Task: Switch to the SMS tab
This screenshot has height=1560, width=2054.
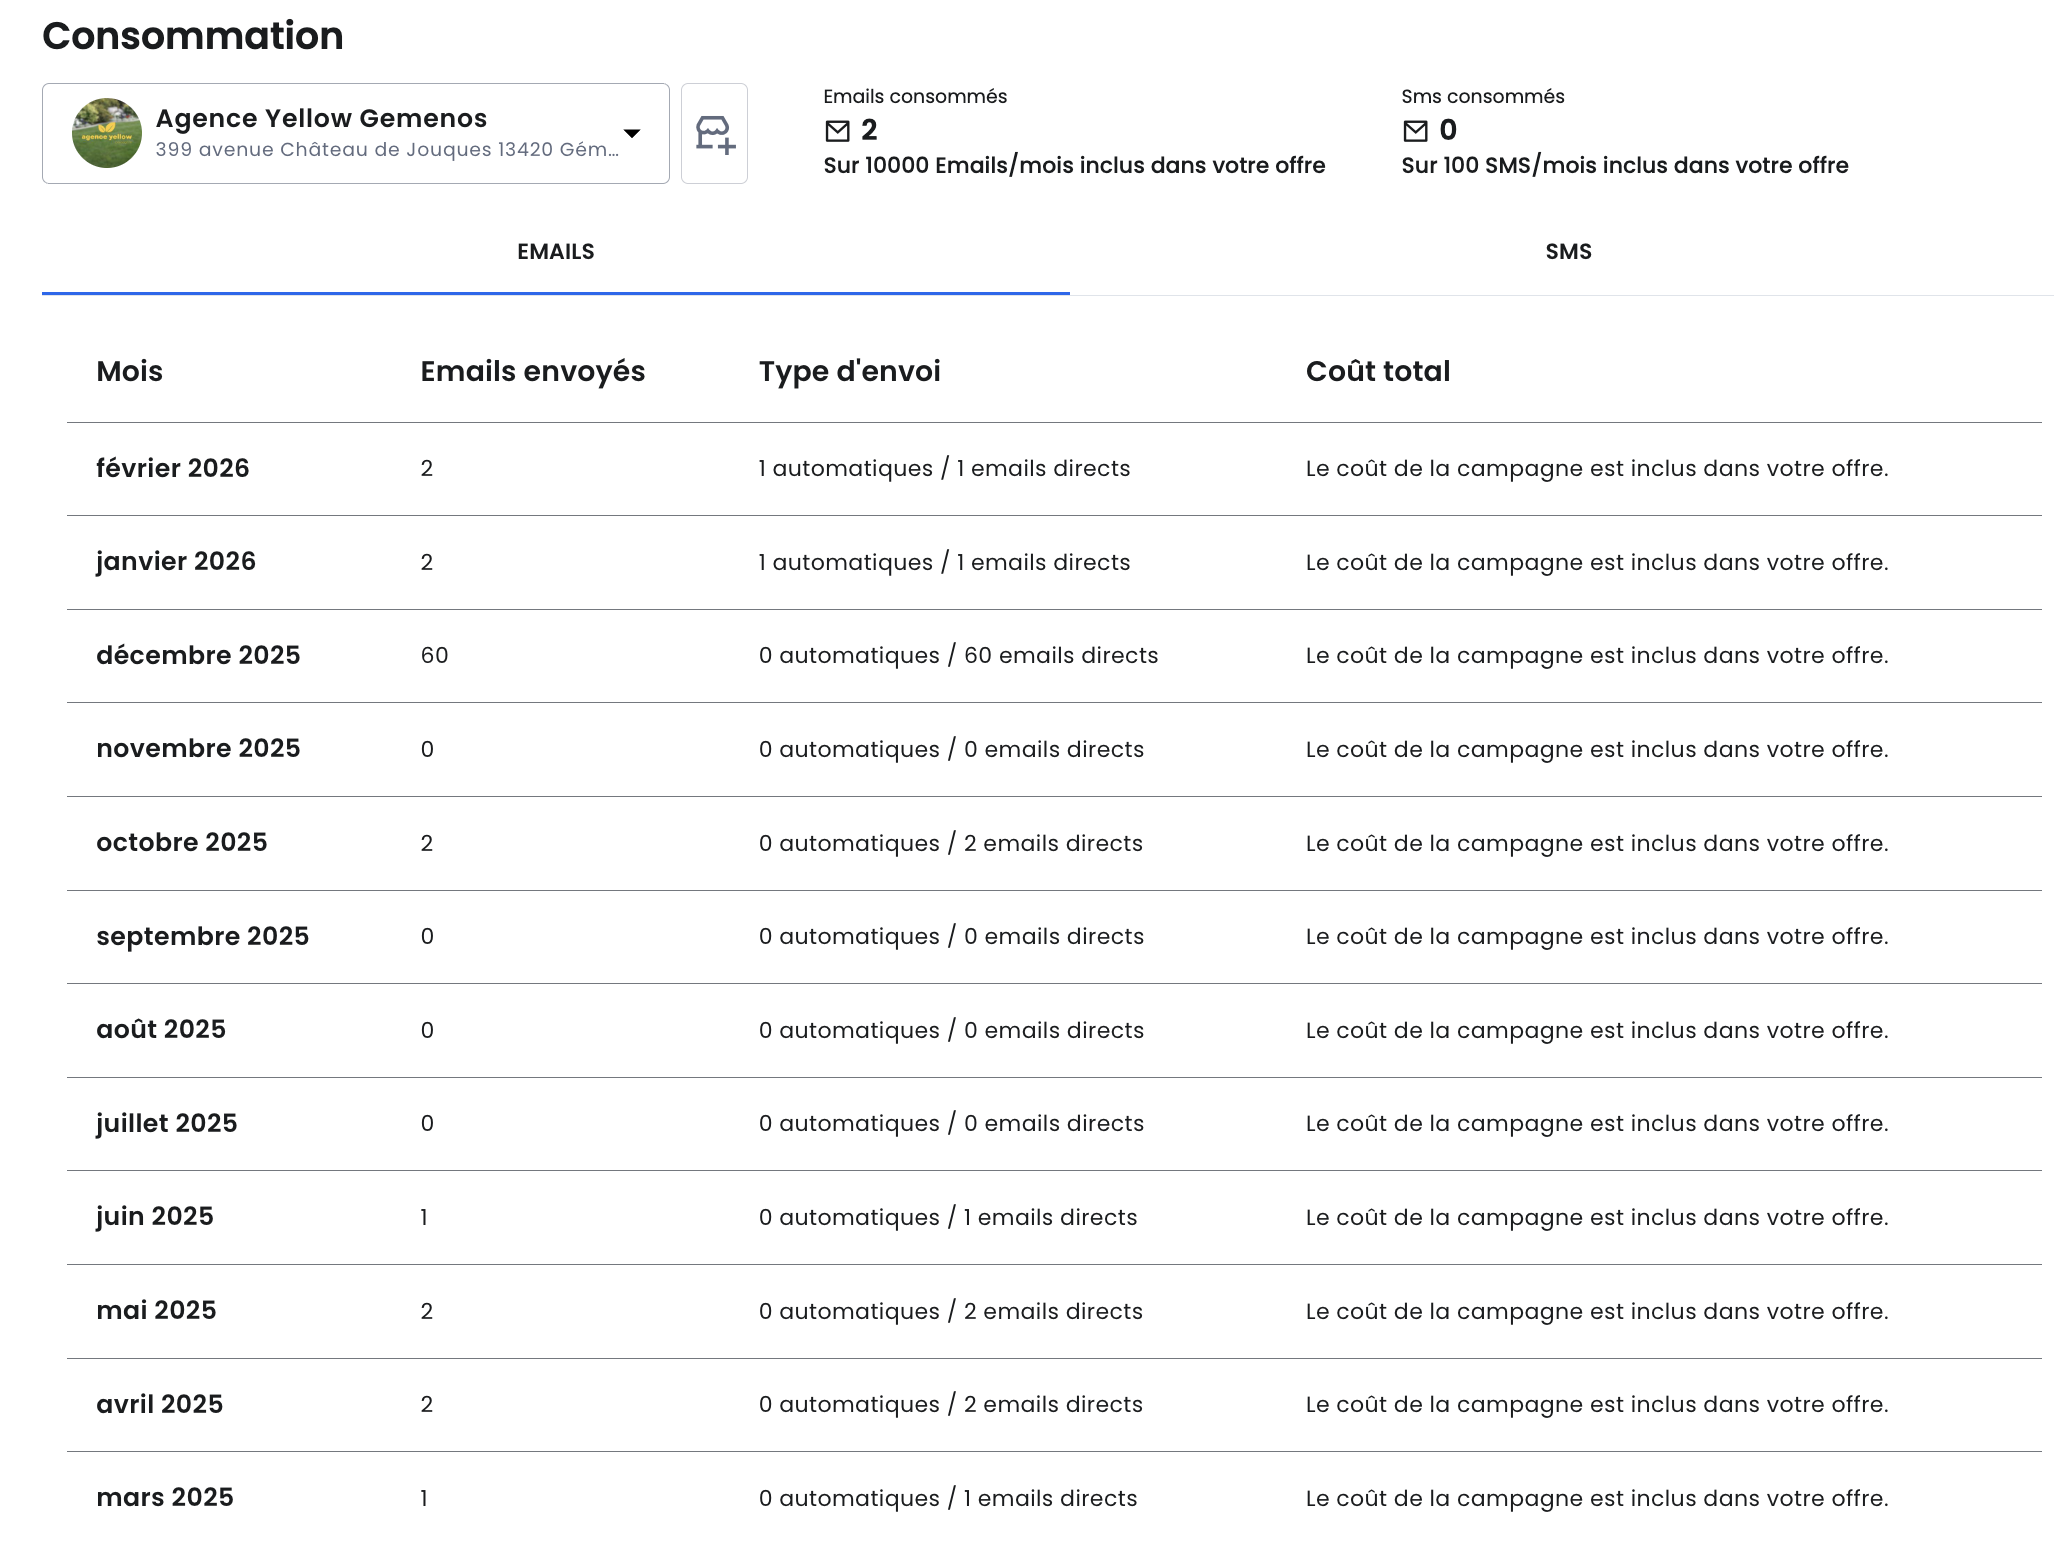Action: 1568,252
